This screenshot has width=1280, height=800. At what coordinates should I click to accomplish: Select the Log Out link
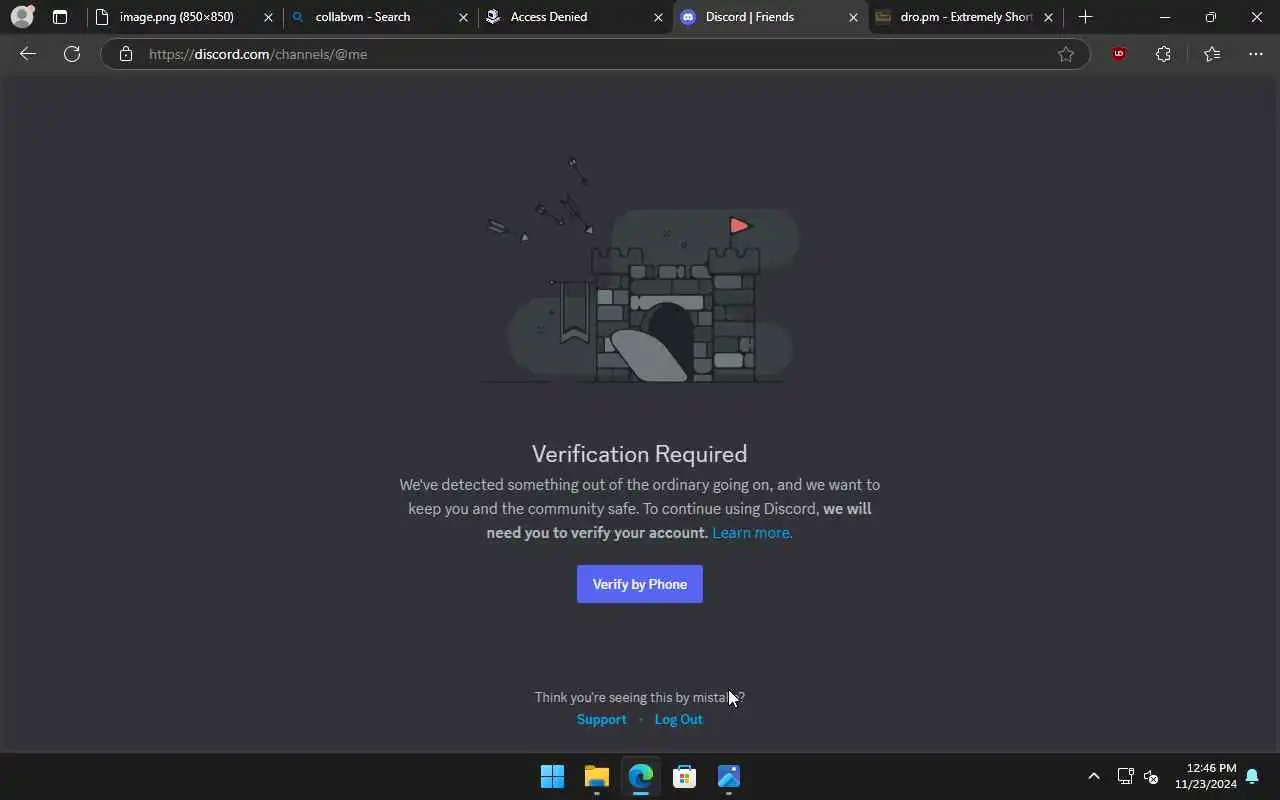pyautogui.click(x=678, y=719)
